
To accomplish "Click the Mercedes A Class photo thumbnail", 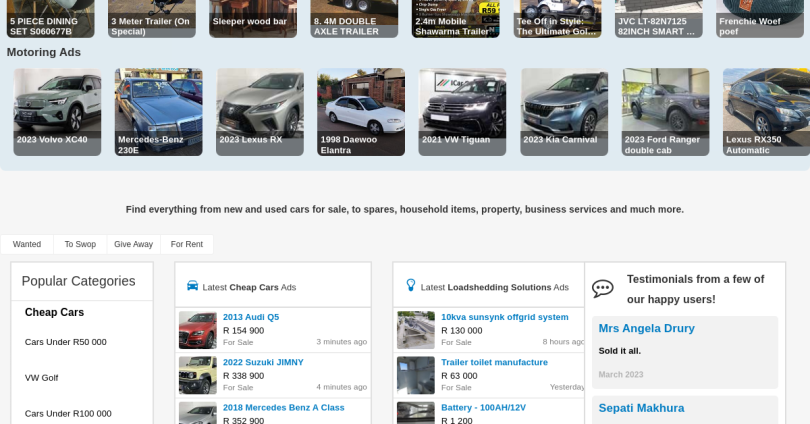I will click(198, 413).
